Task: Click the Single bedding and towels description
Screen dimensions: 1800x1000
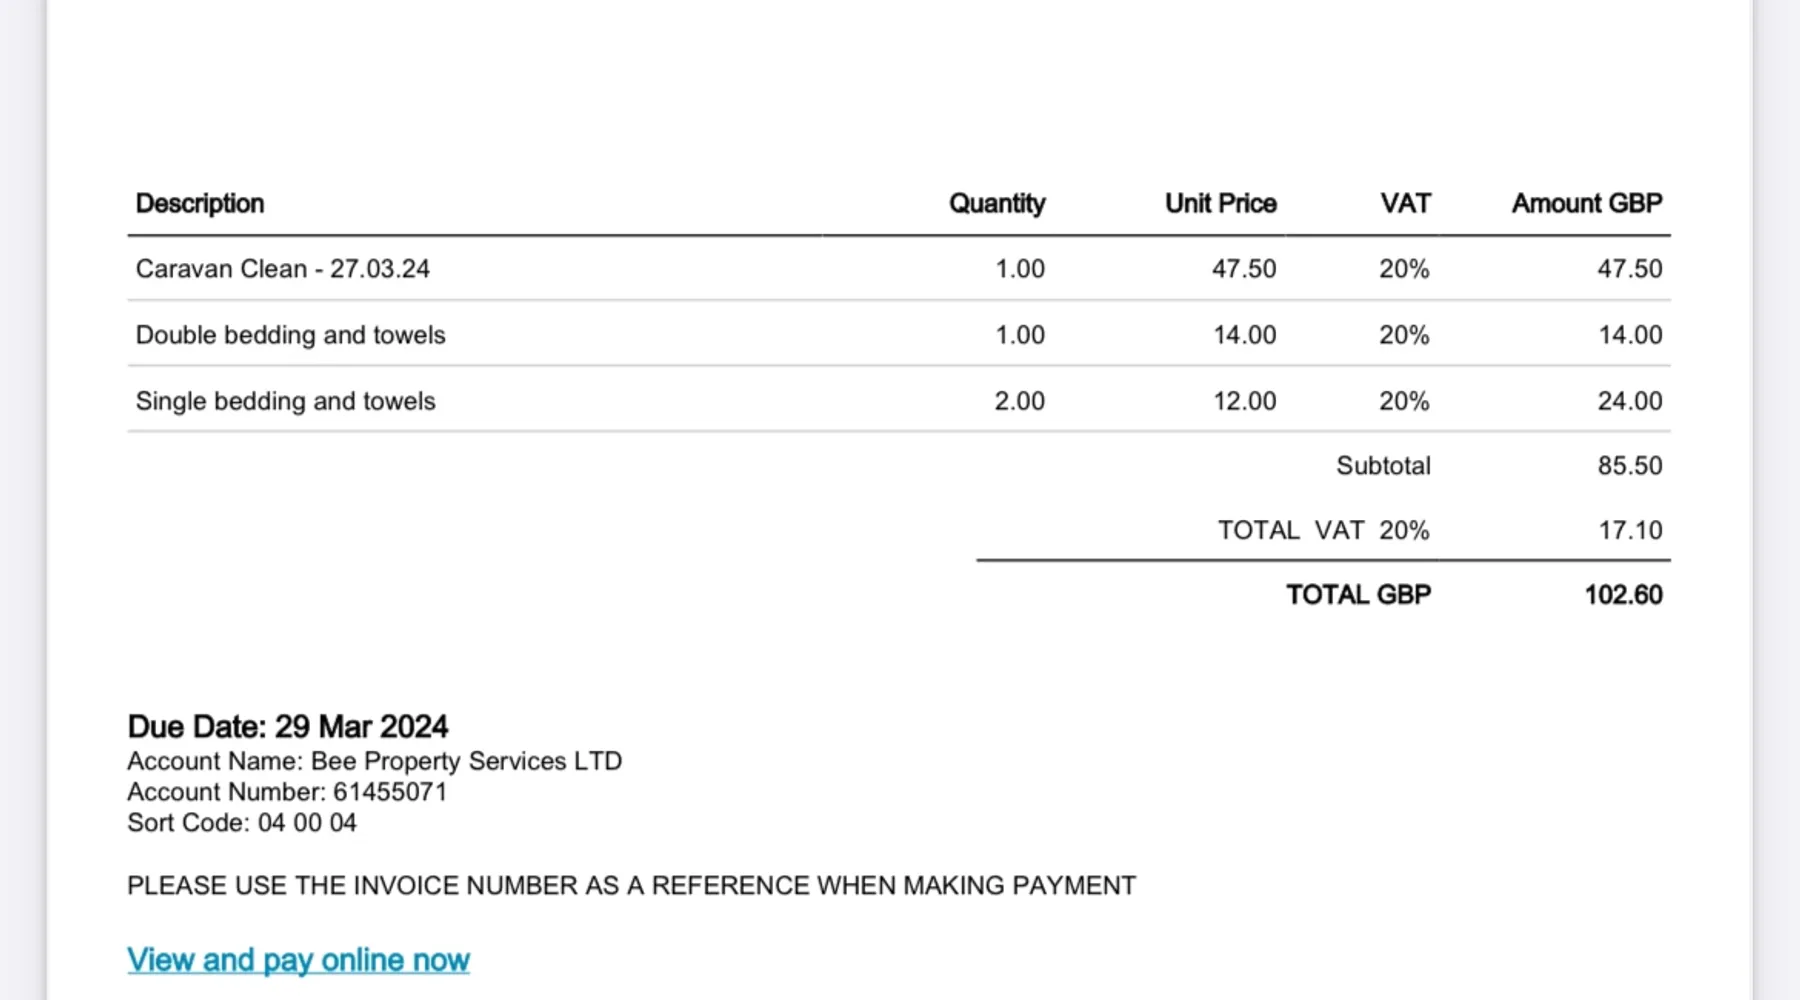Action: (286, 401)
